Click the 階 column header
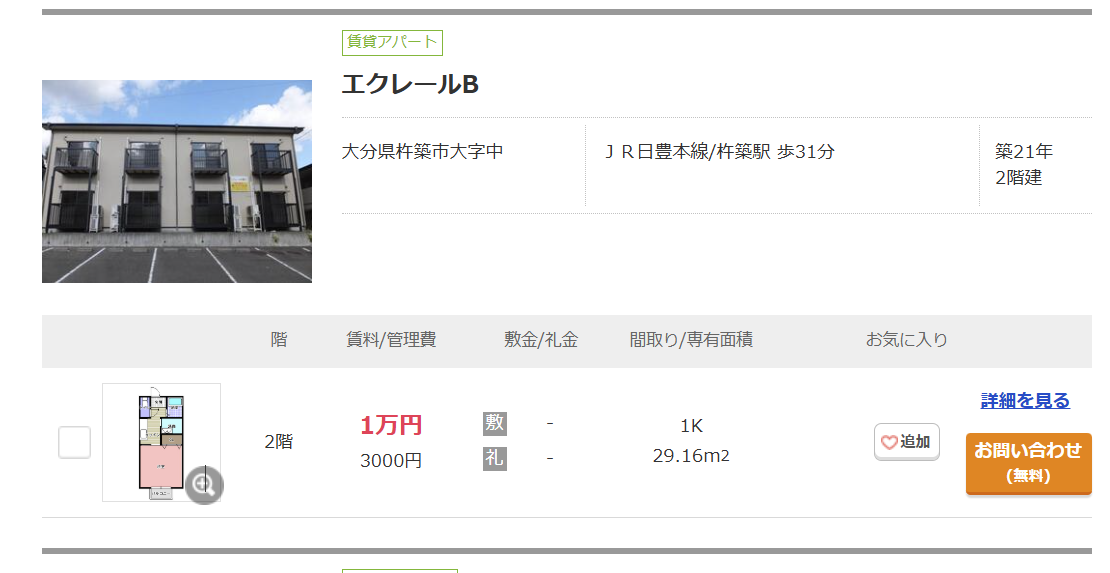 click(x=279, y=340)
